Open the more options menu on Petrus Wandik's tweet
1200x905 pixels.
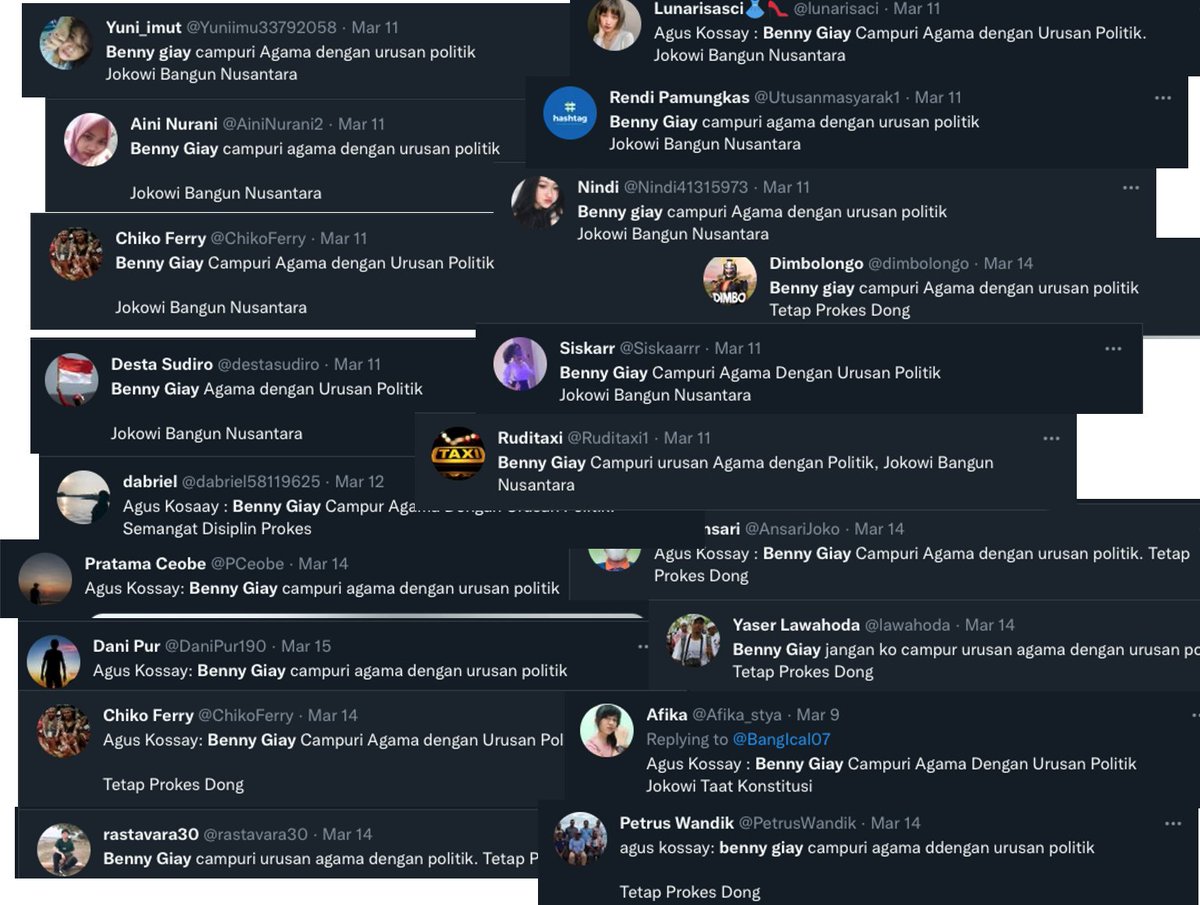pyautogui.click(x=1173, y=823)
